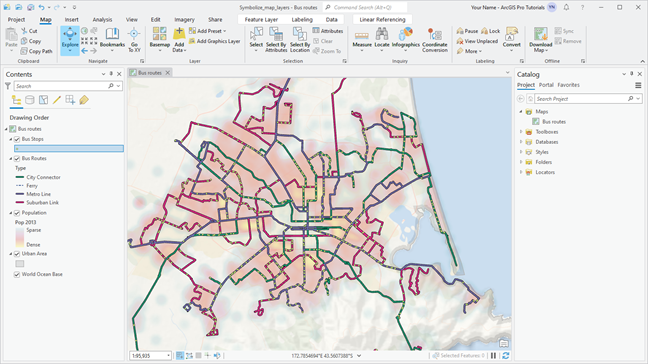Open the map scale dropdown

click(169, 356)
